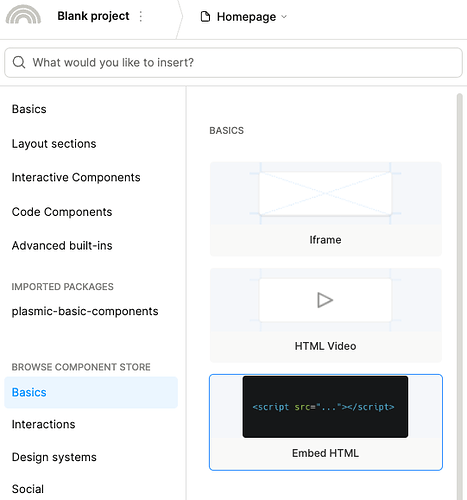The height and width of the screenshot is (500, 467).
Task: Open plasmic-basic-components imported package
Action: pos(85,311)
